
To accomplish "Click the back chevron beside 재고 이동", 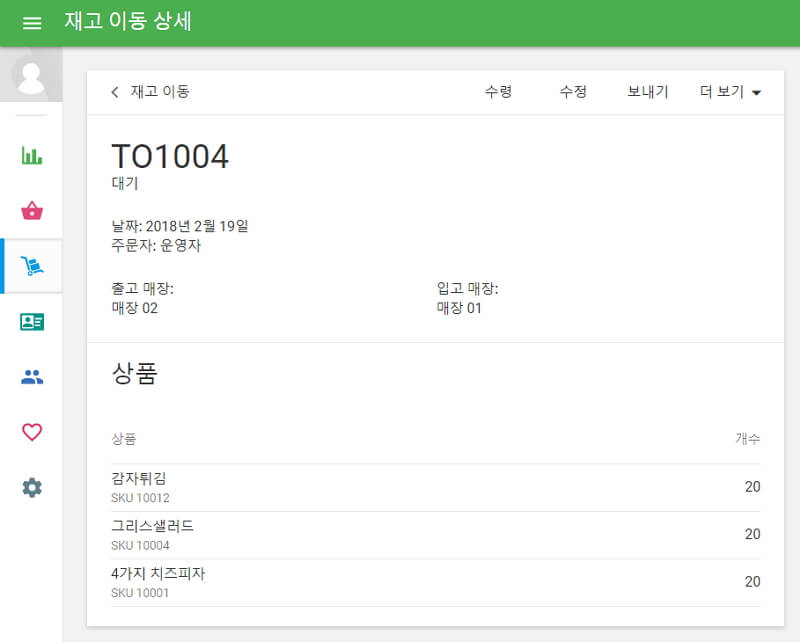I will pyautogui.click(x=114, y=91).
